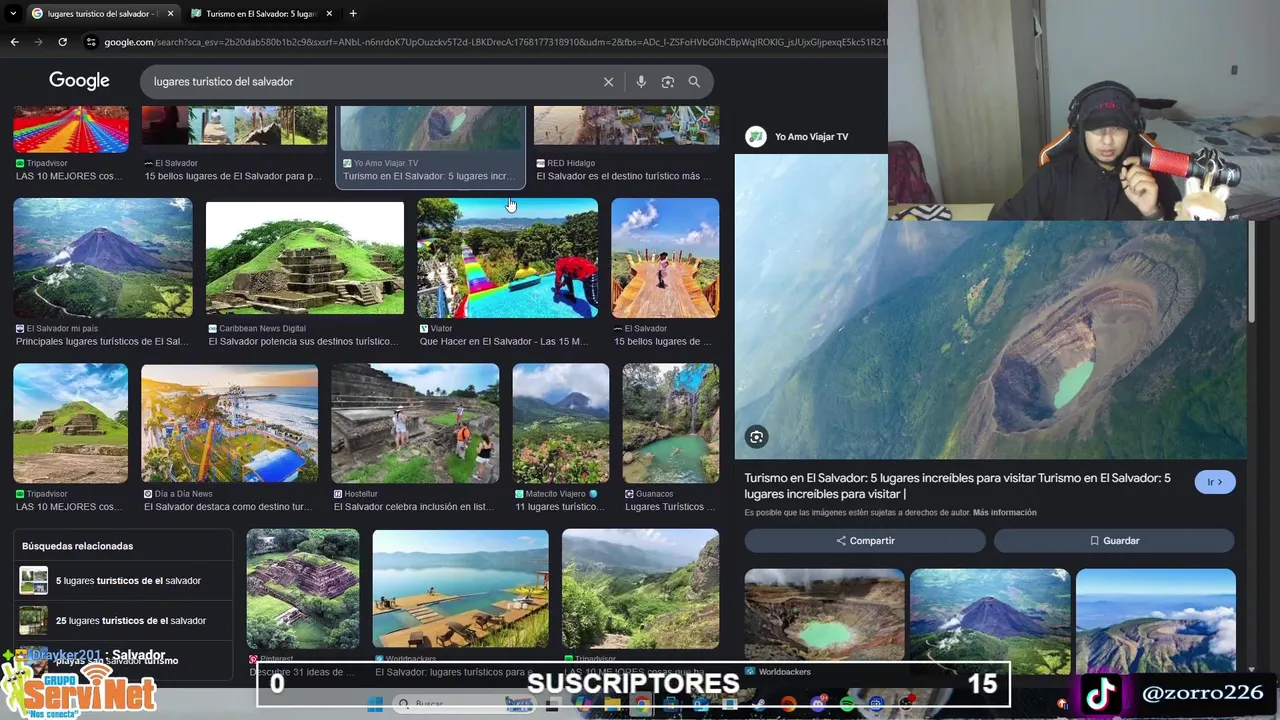The image size is (1280, 720).
Task: Search inside image with the Lens icon on preview
Action: pos(757,436)
